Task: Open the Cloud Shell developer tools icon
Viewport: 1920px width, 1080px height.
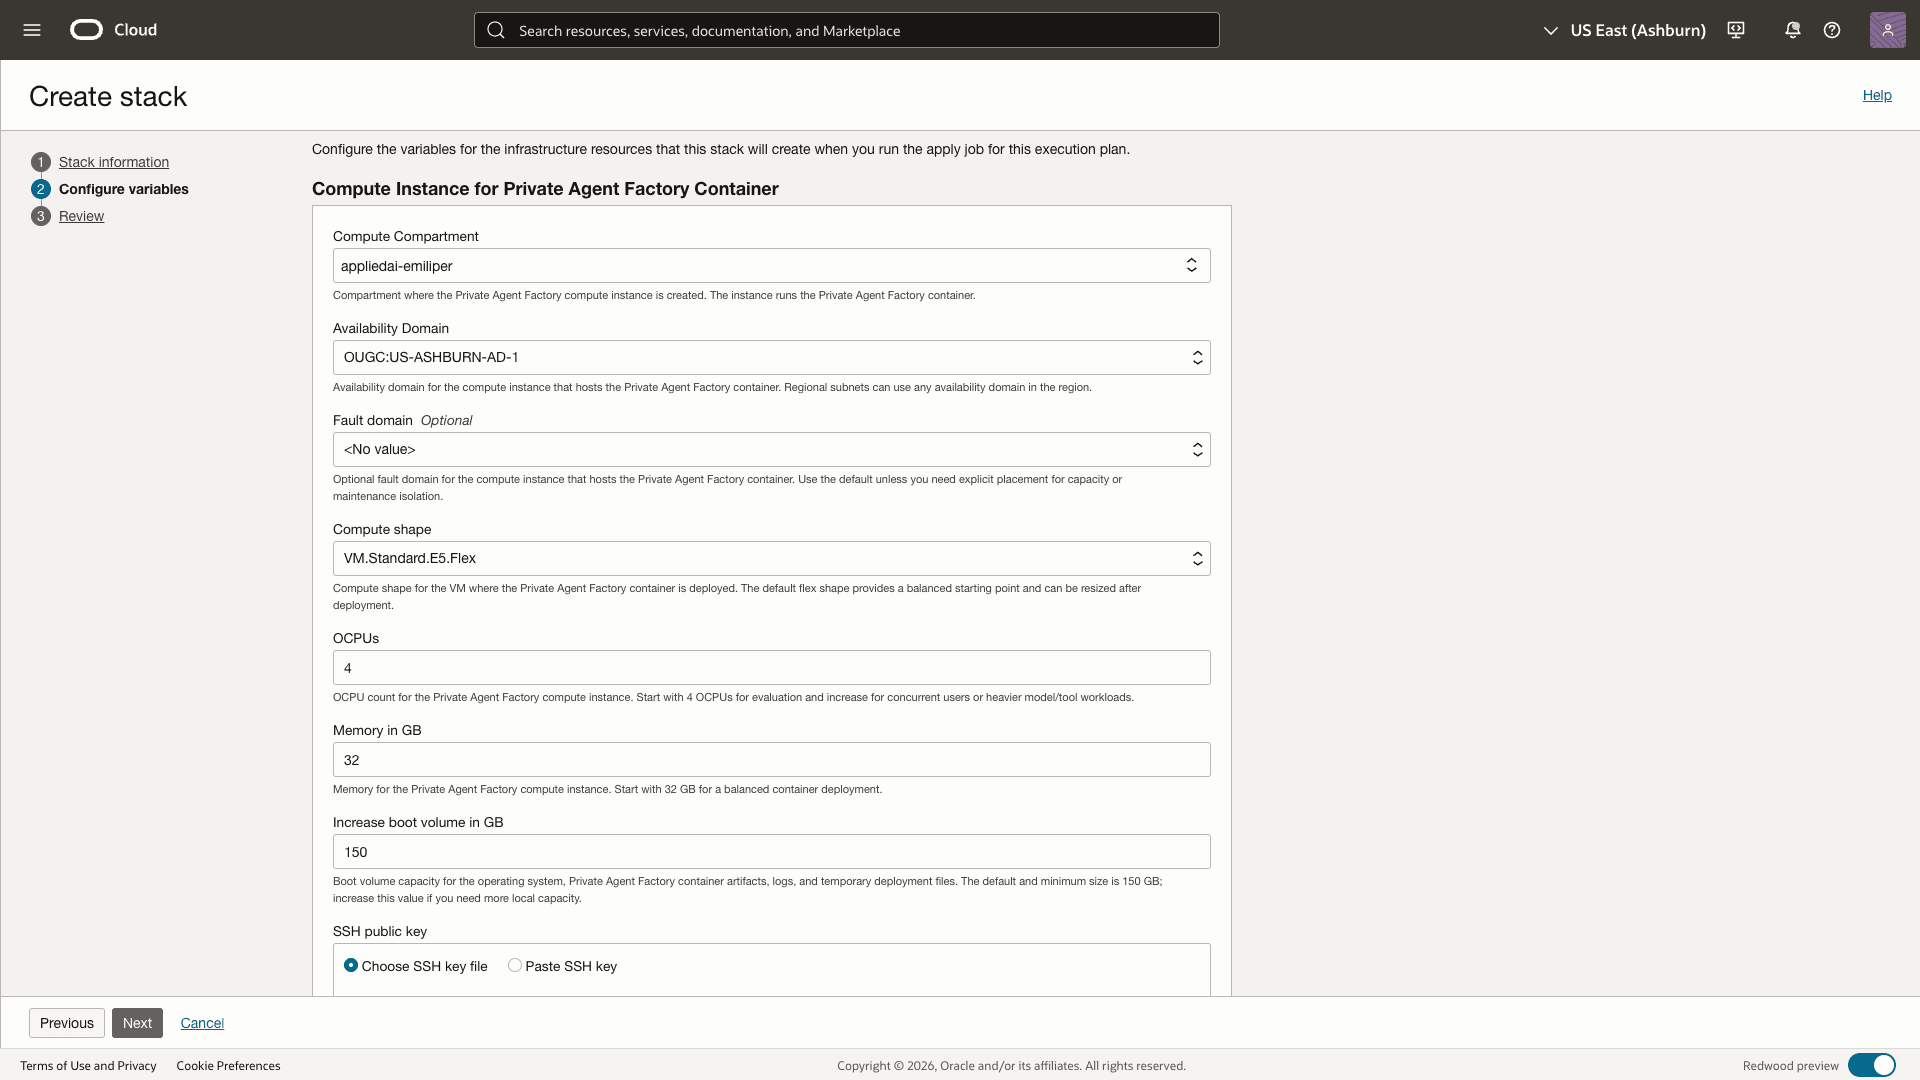Action: 1736,30
